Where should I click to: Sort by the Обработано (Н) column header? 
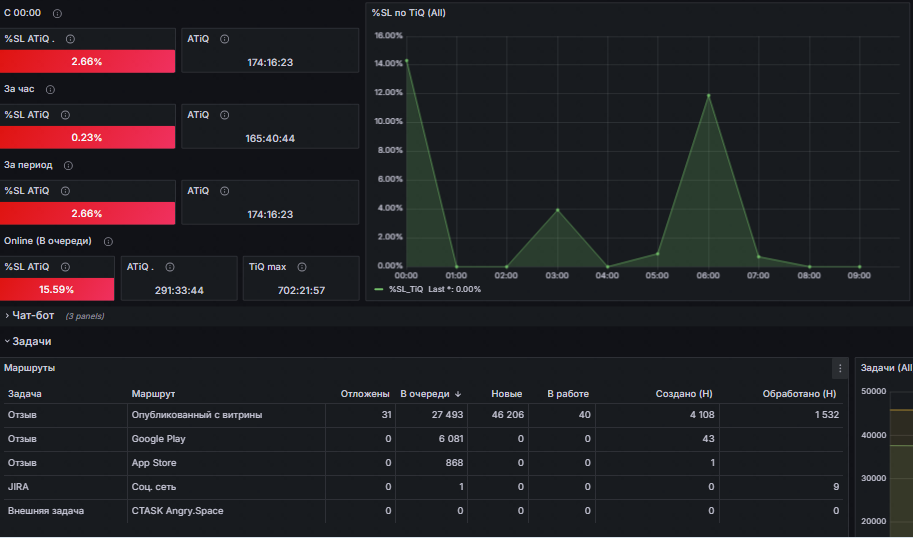[799, 394]
